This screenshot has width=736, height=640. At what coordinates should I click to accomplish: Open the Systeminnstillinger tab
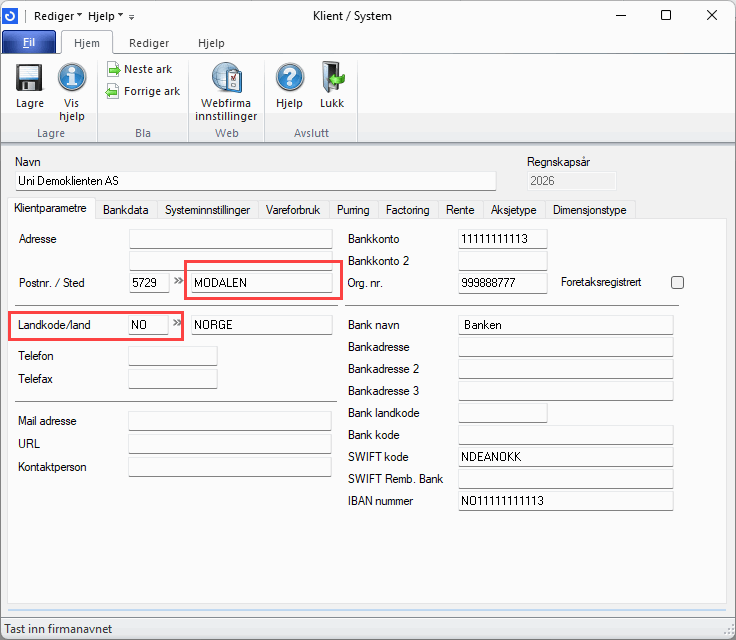pos(207,210)
